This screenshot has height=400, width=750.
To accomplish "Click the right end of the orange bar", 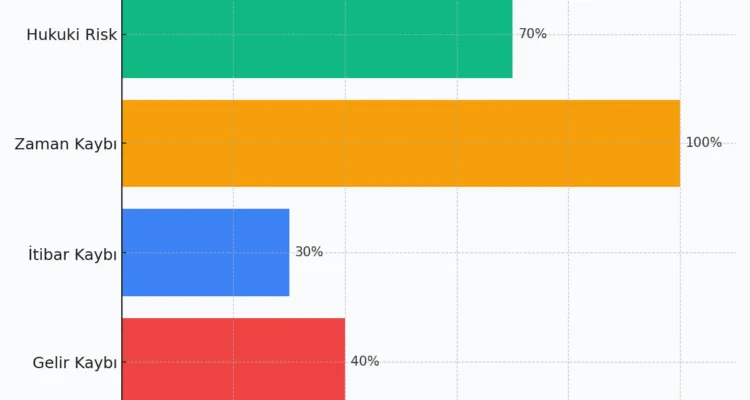I will coord(677,143).
